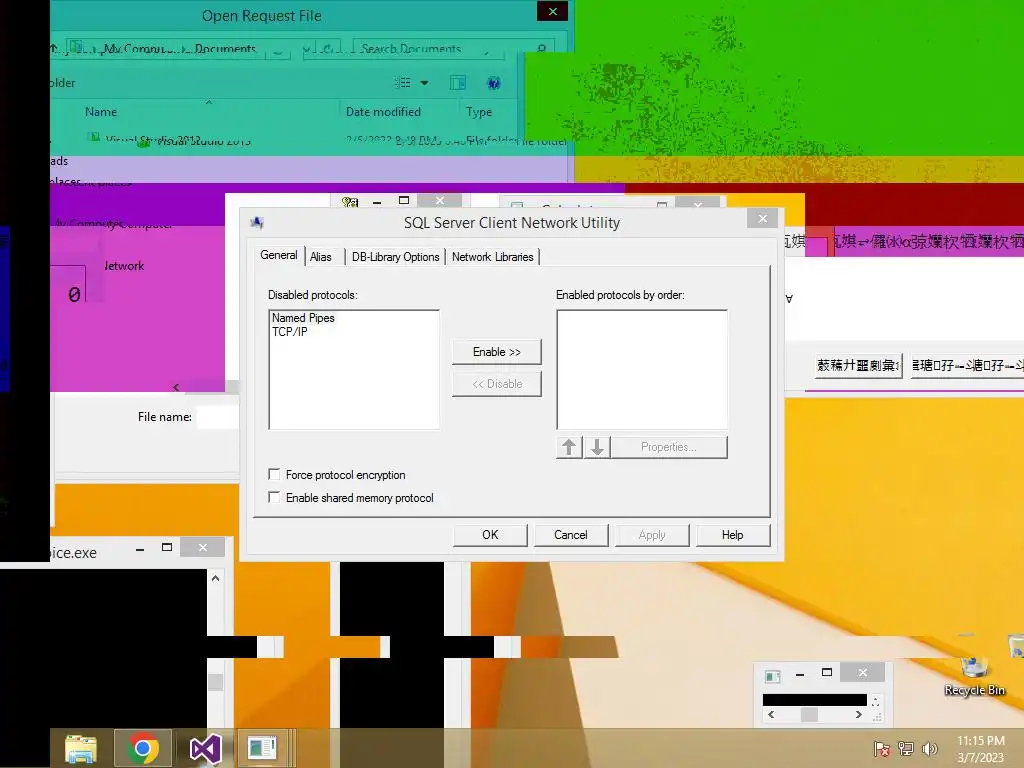This screenshot has width=1024, height=768.
Task: Click the sort arrow above Name column
Action: (x=209, y=102)
